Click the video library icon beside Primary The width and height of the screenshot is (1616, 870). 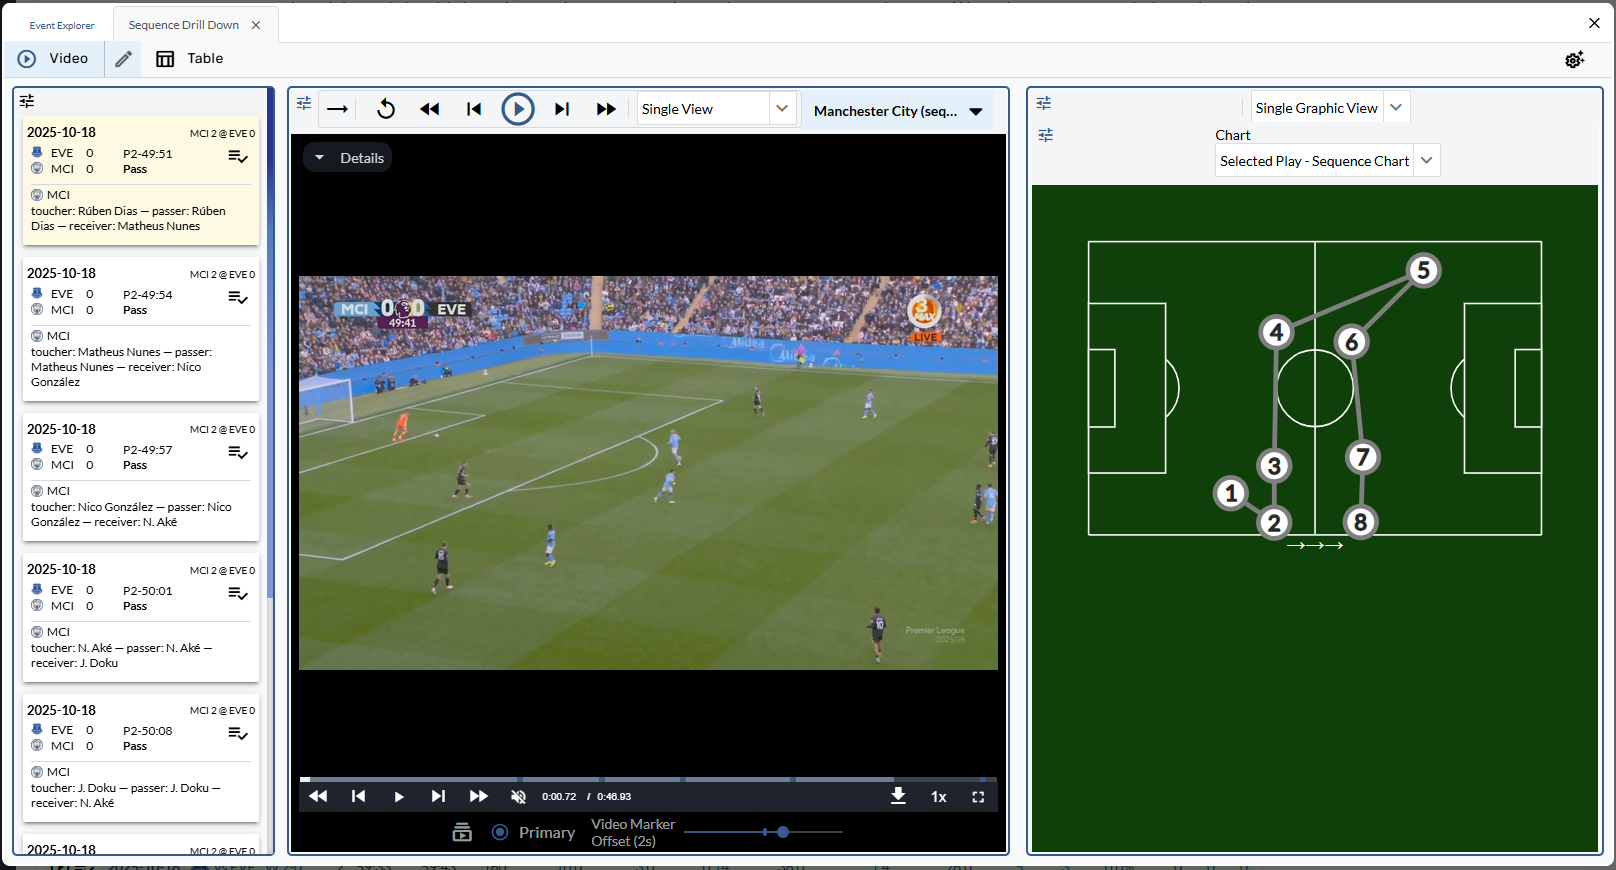coord(462,832)
